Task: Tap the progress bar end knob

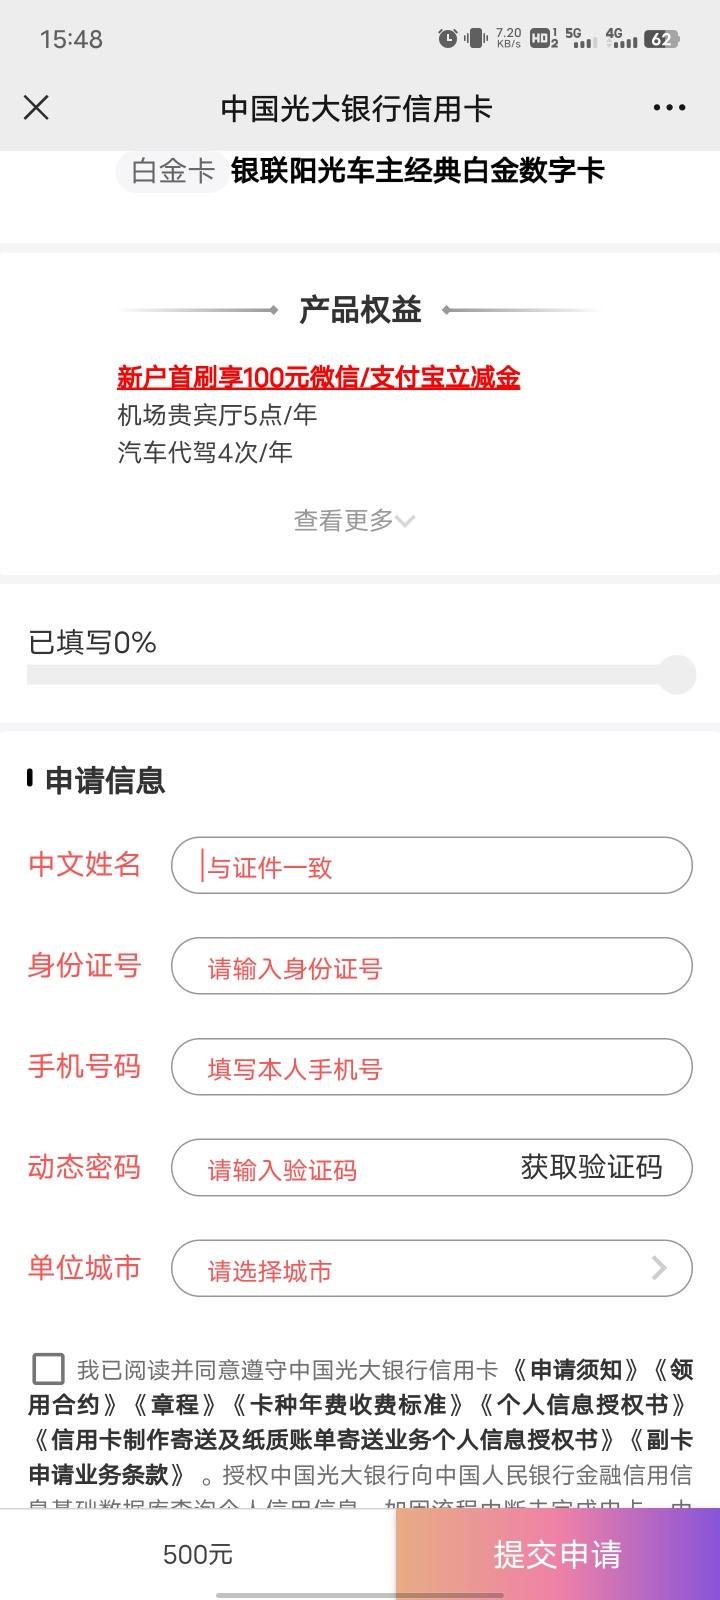Action: click(678, 675)
